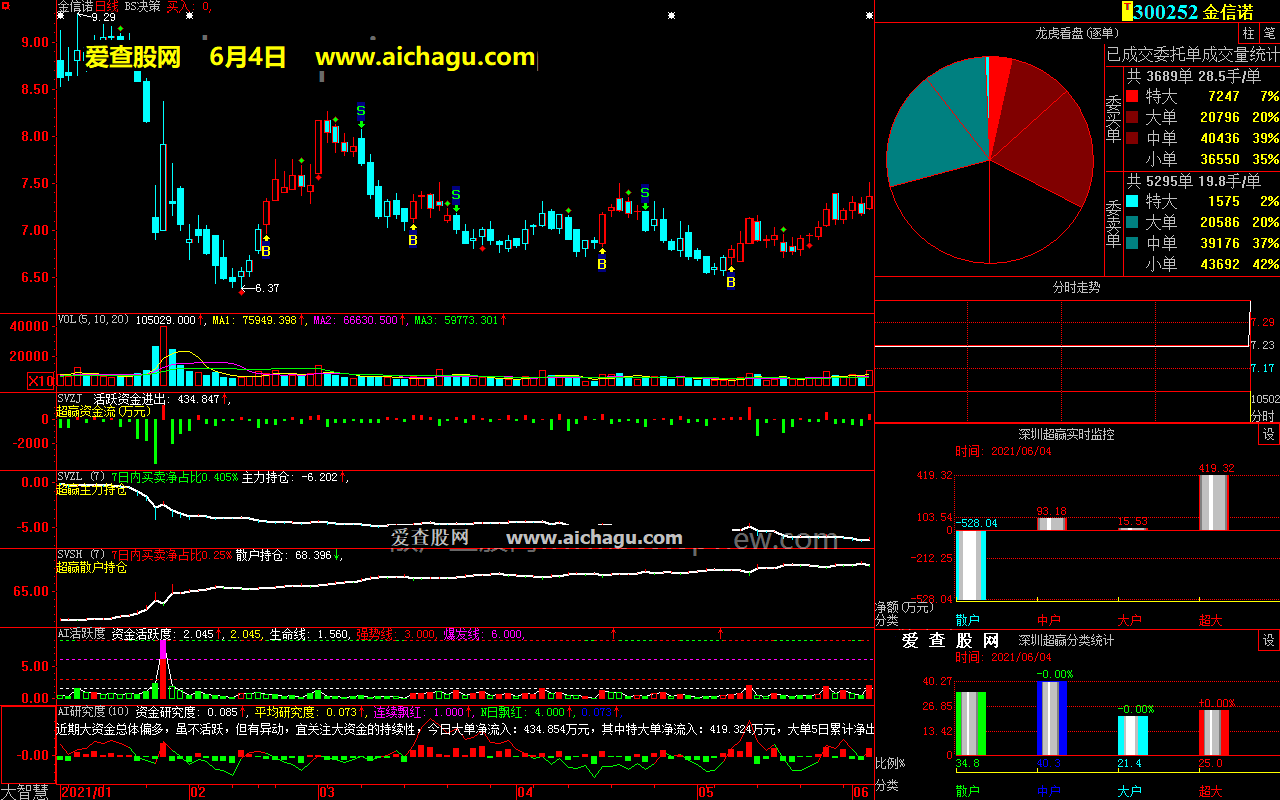Select the SVZJ indicator label

[70, 399]
